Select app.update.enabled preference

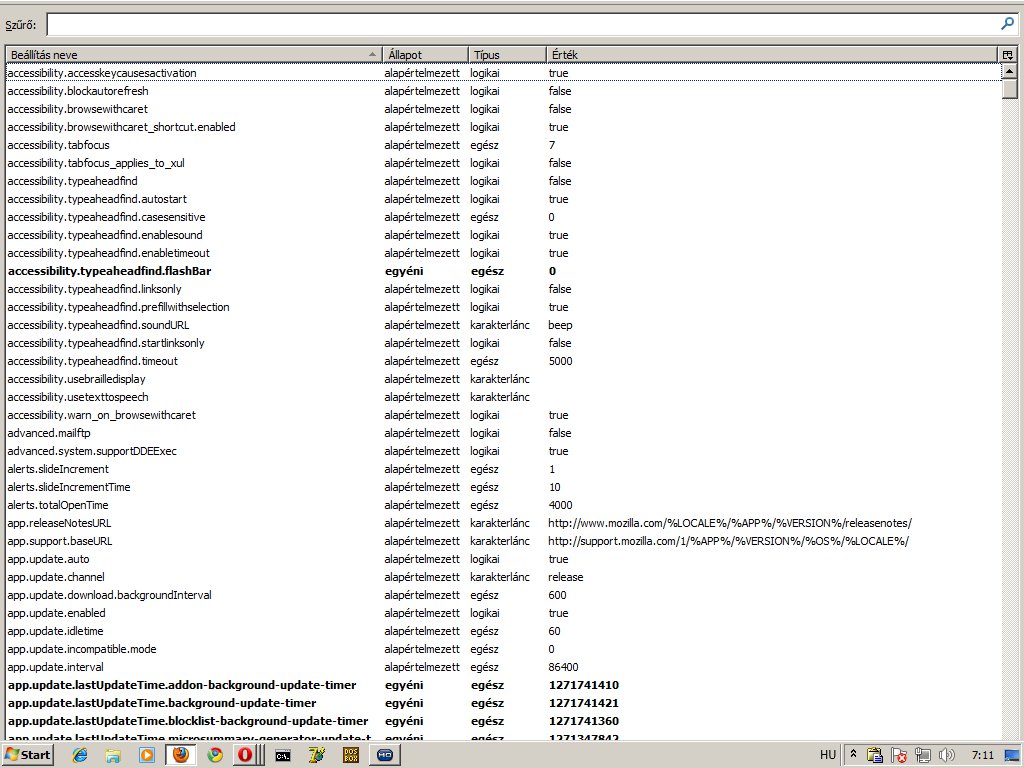503,613
